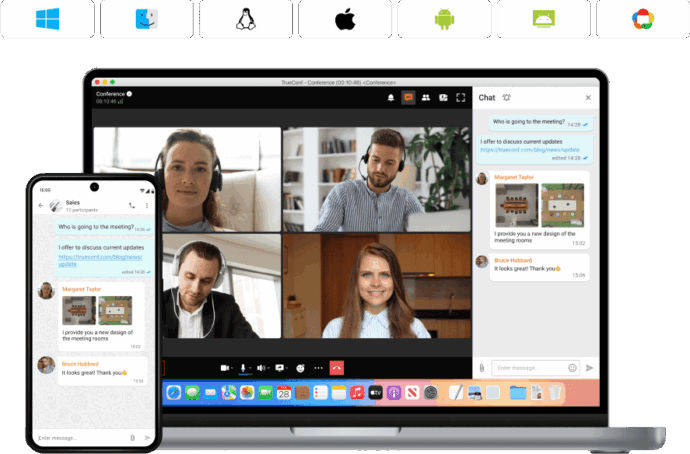Open Podcasts from the dock
The image size is (690, 454).
pos(394,392)
